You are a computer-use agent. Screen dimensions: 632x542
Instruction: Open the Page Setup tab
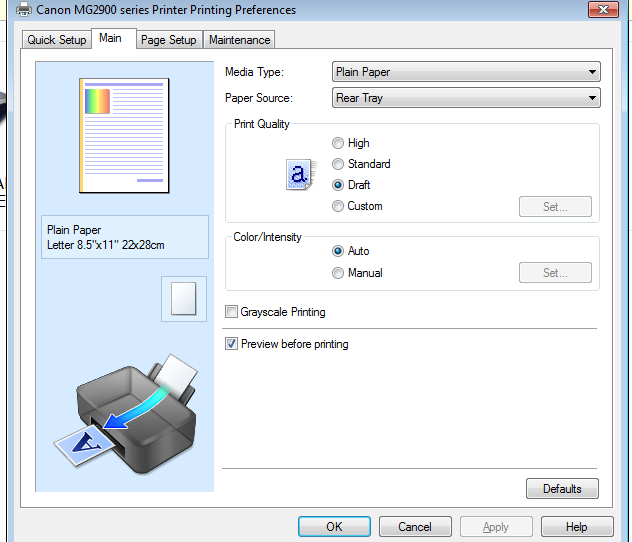pyautogui.click(x=169, y=40)
